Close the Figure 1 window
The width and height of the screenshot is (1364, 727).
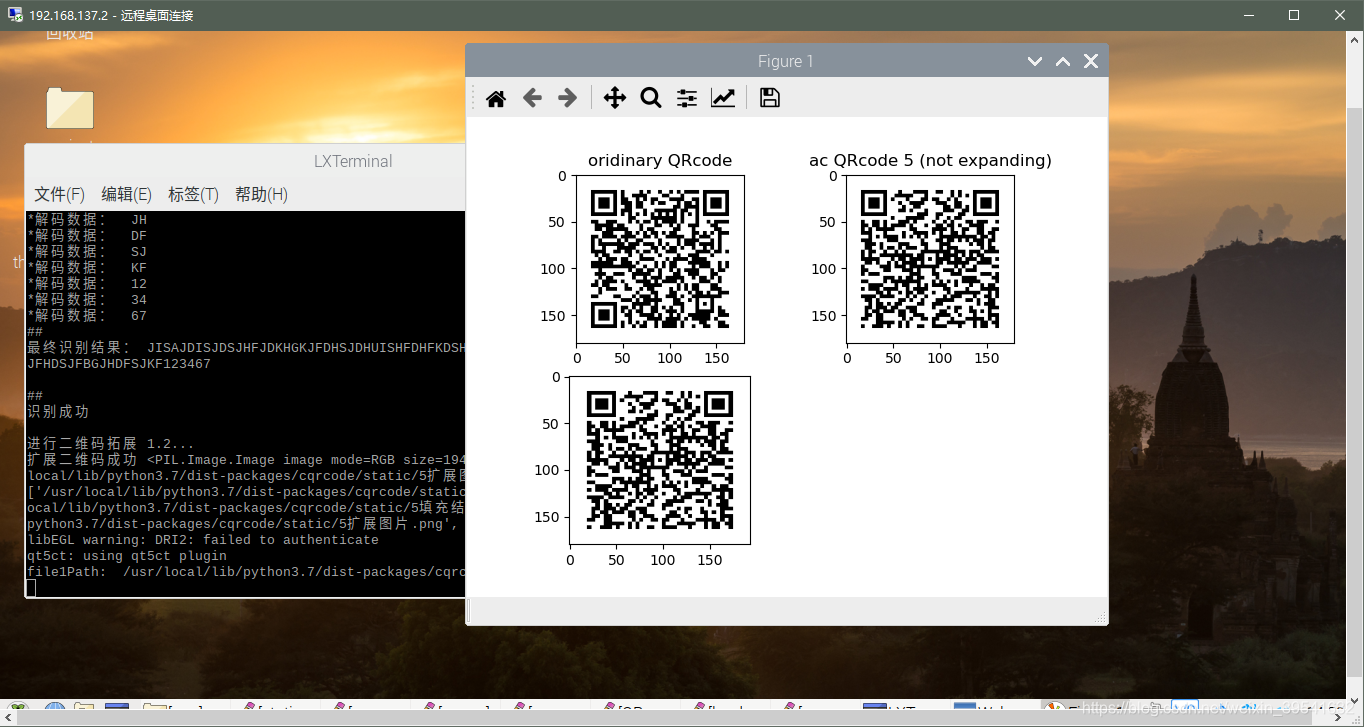1091,61
